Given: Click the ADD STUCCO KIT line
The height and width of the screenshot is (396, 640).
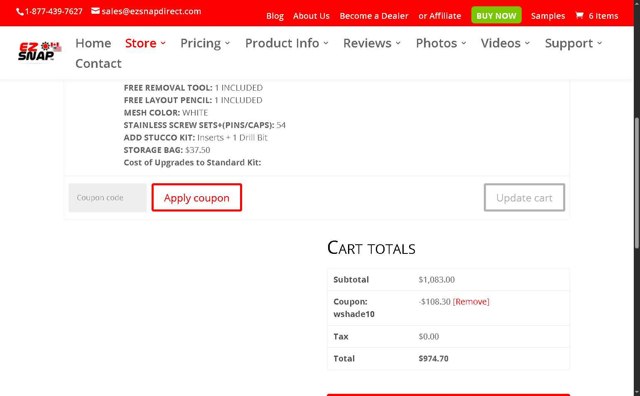Looking at the screenshot, I should [196, 138].
